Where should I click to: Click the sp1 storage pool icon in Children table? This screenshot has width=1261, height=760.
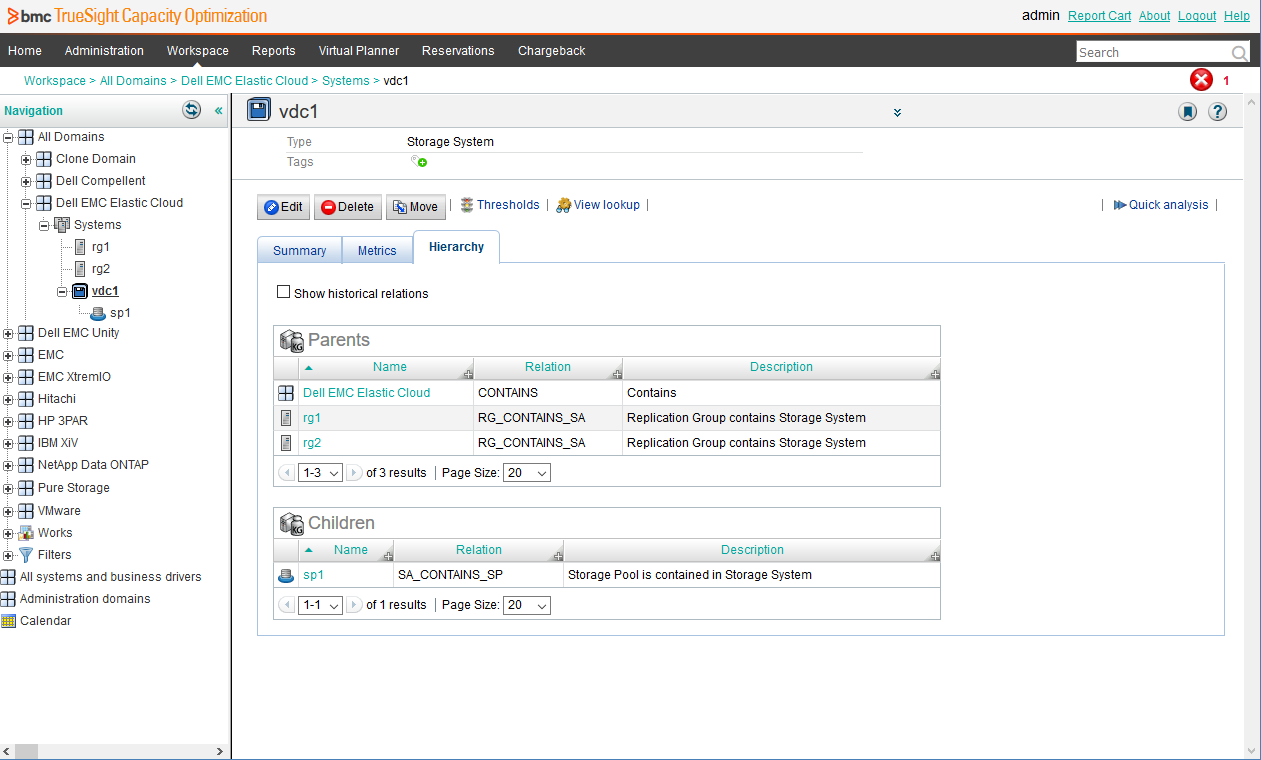pos(286,575)
